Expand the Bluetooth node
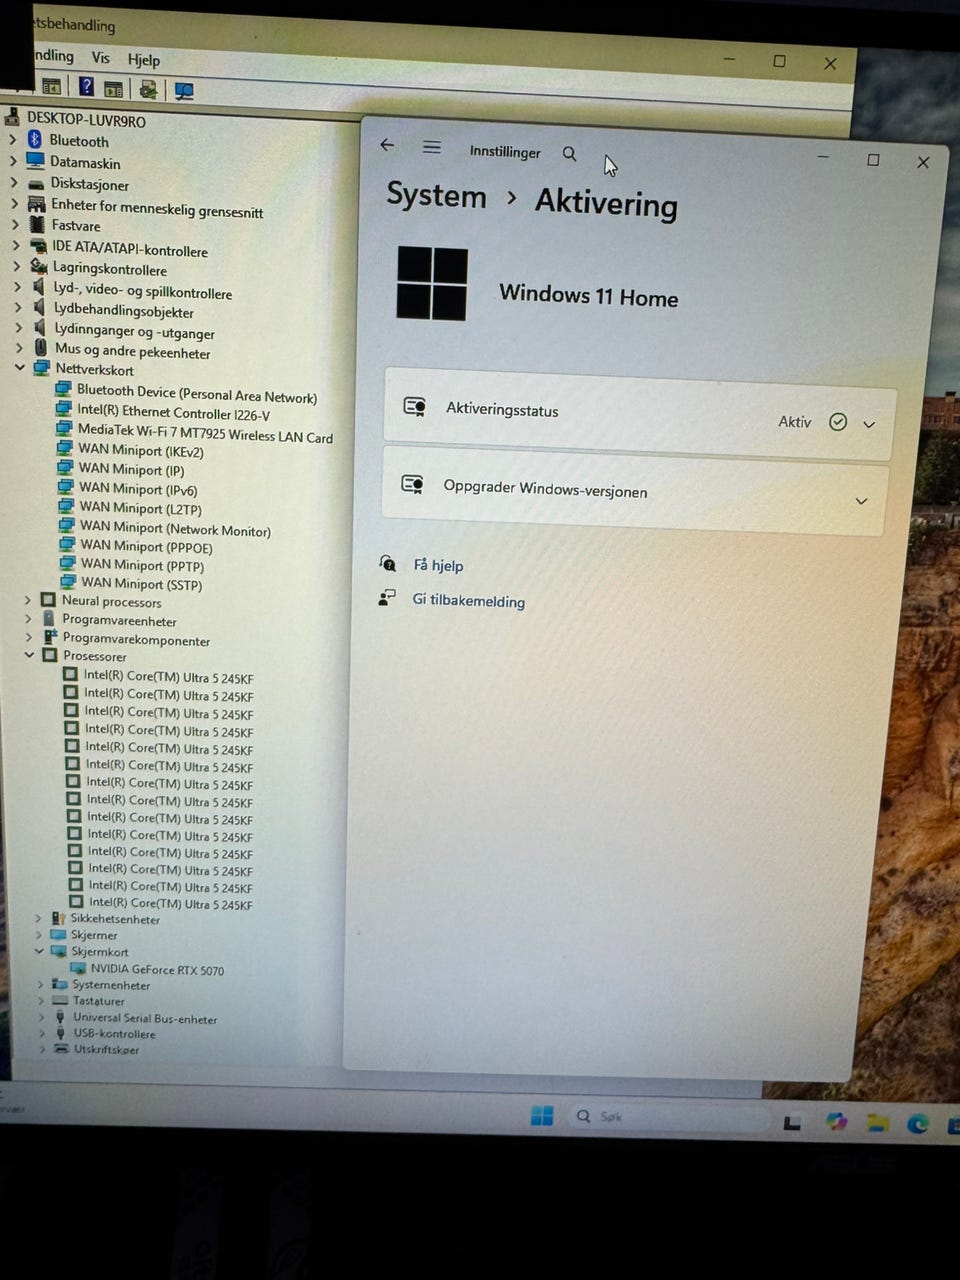Screen dimensions: 960x1280 tap(13, 140)
